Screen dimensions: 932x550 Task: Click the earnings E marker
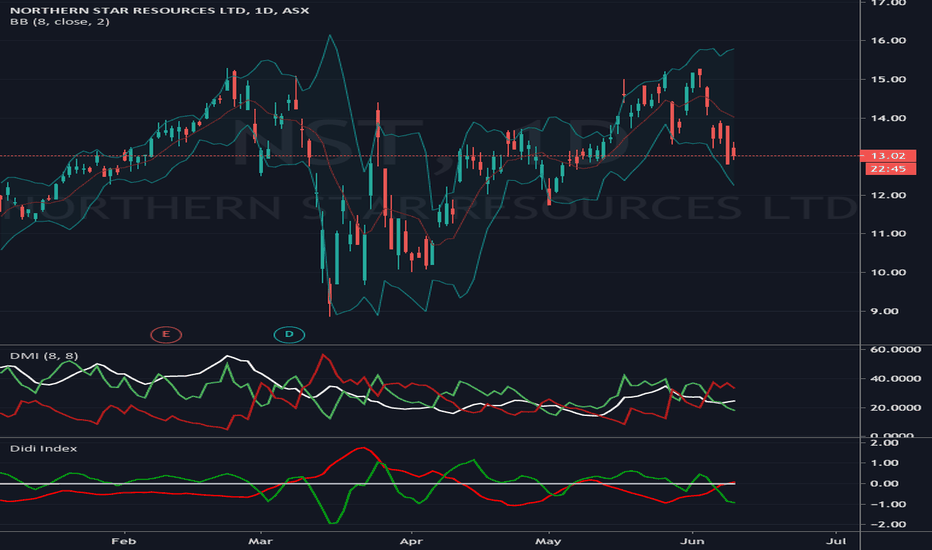coord(166,334)
